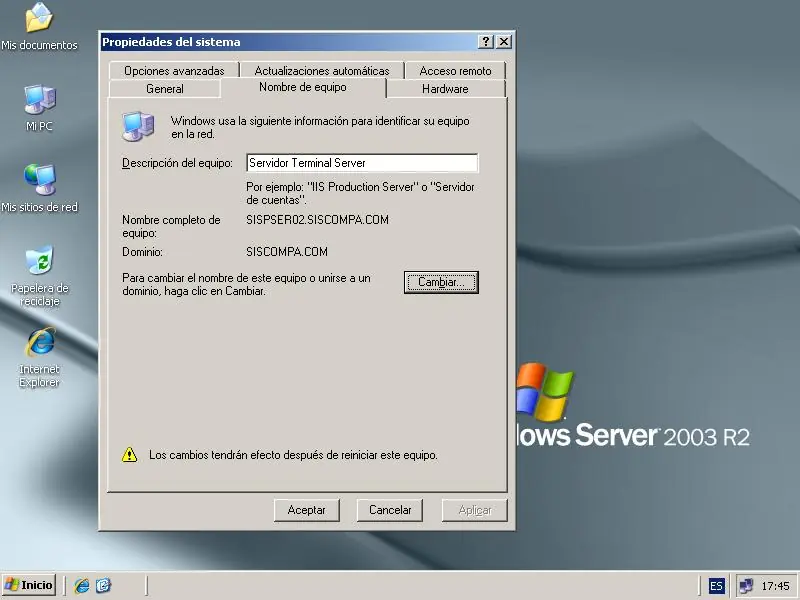Open the Inicio start menu
The image size is (800, 600).
pyautogui.click(x=29, y=585)
